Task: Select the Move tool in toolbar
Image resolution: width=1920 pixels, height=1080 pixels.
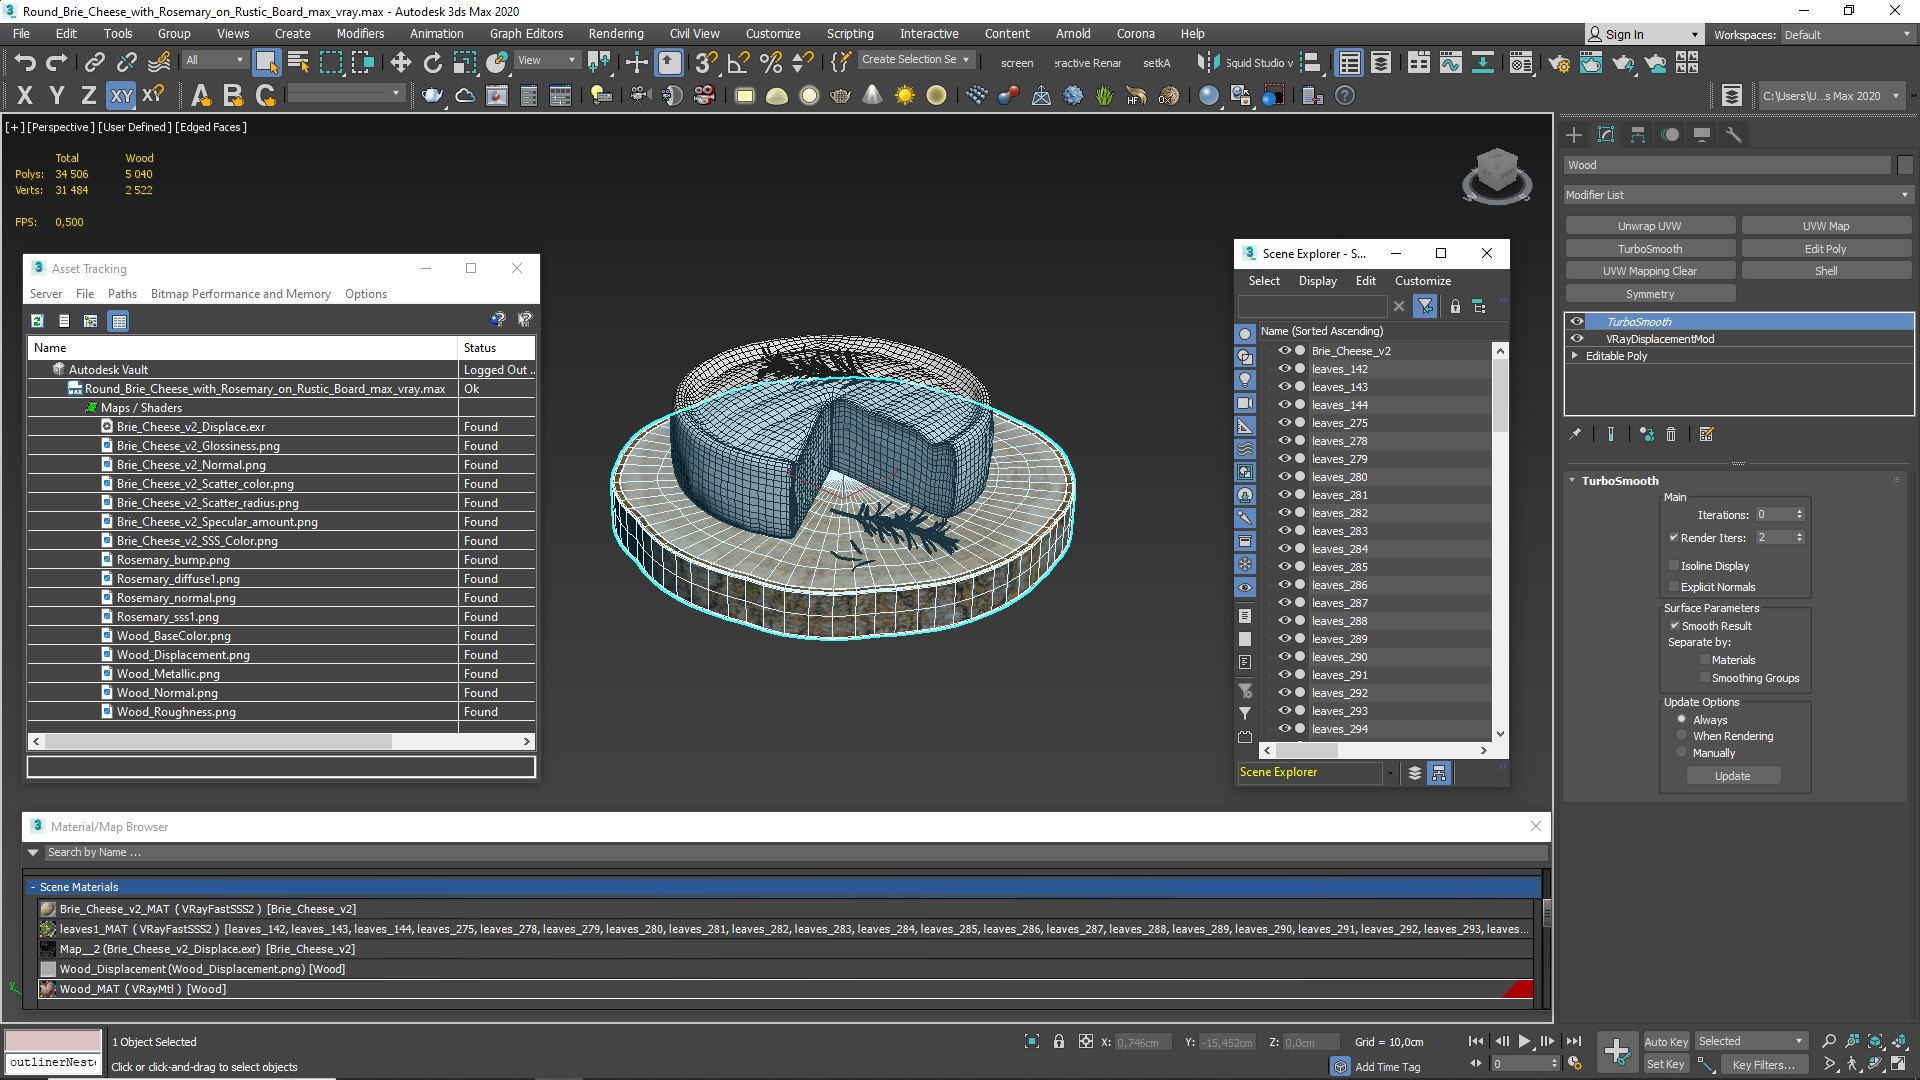Action: [400, 63]
